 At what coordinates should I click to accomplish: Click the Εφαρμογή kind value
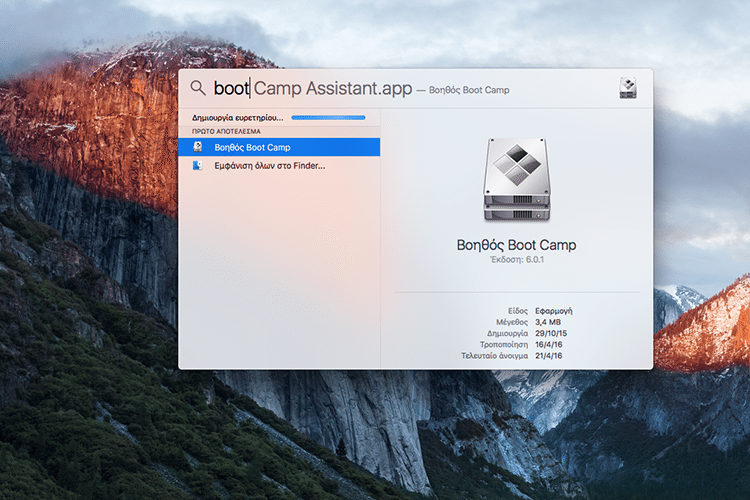tap(553, 311)
